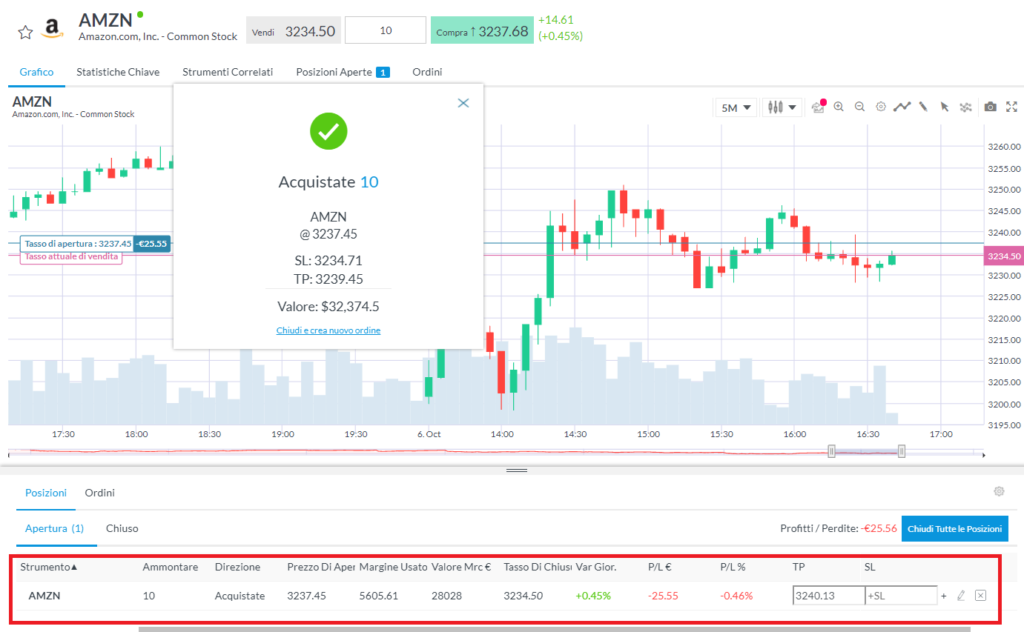This screenshot has width=1024, height=632.
Task: Click the Vendi 3234.50 sell button
Action: 293,31
